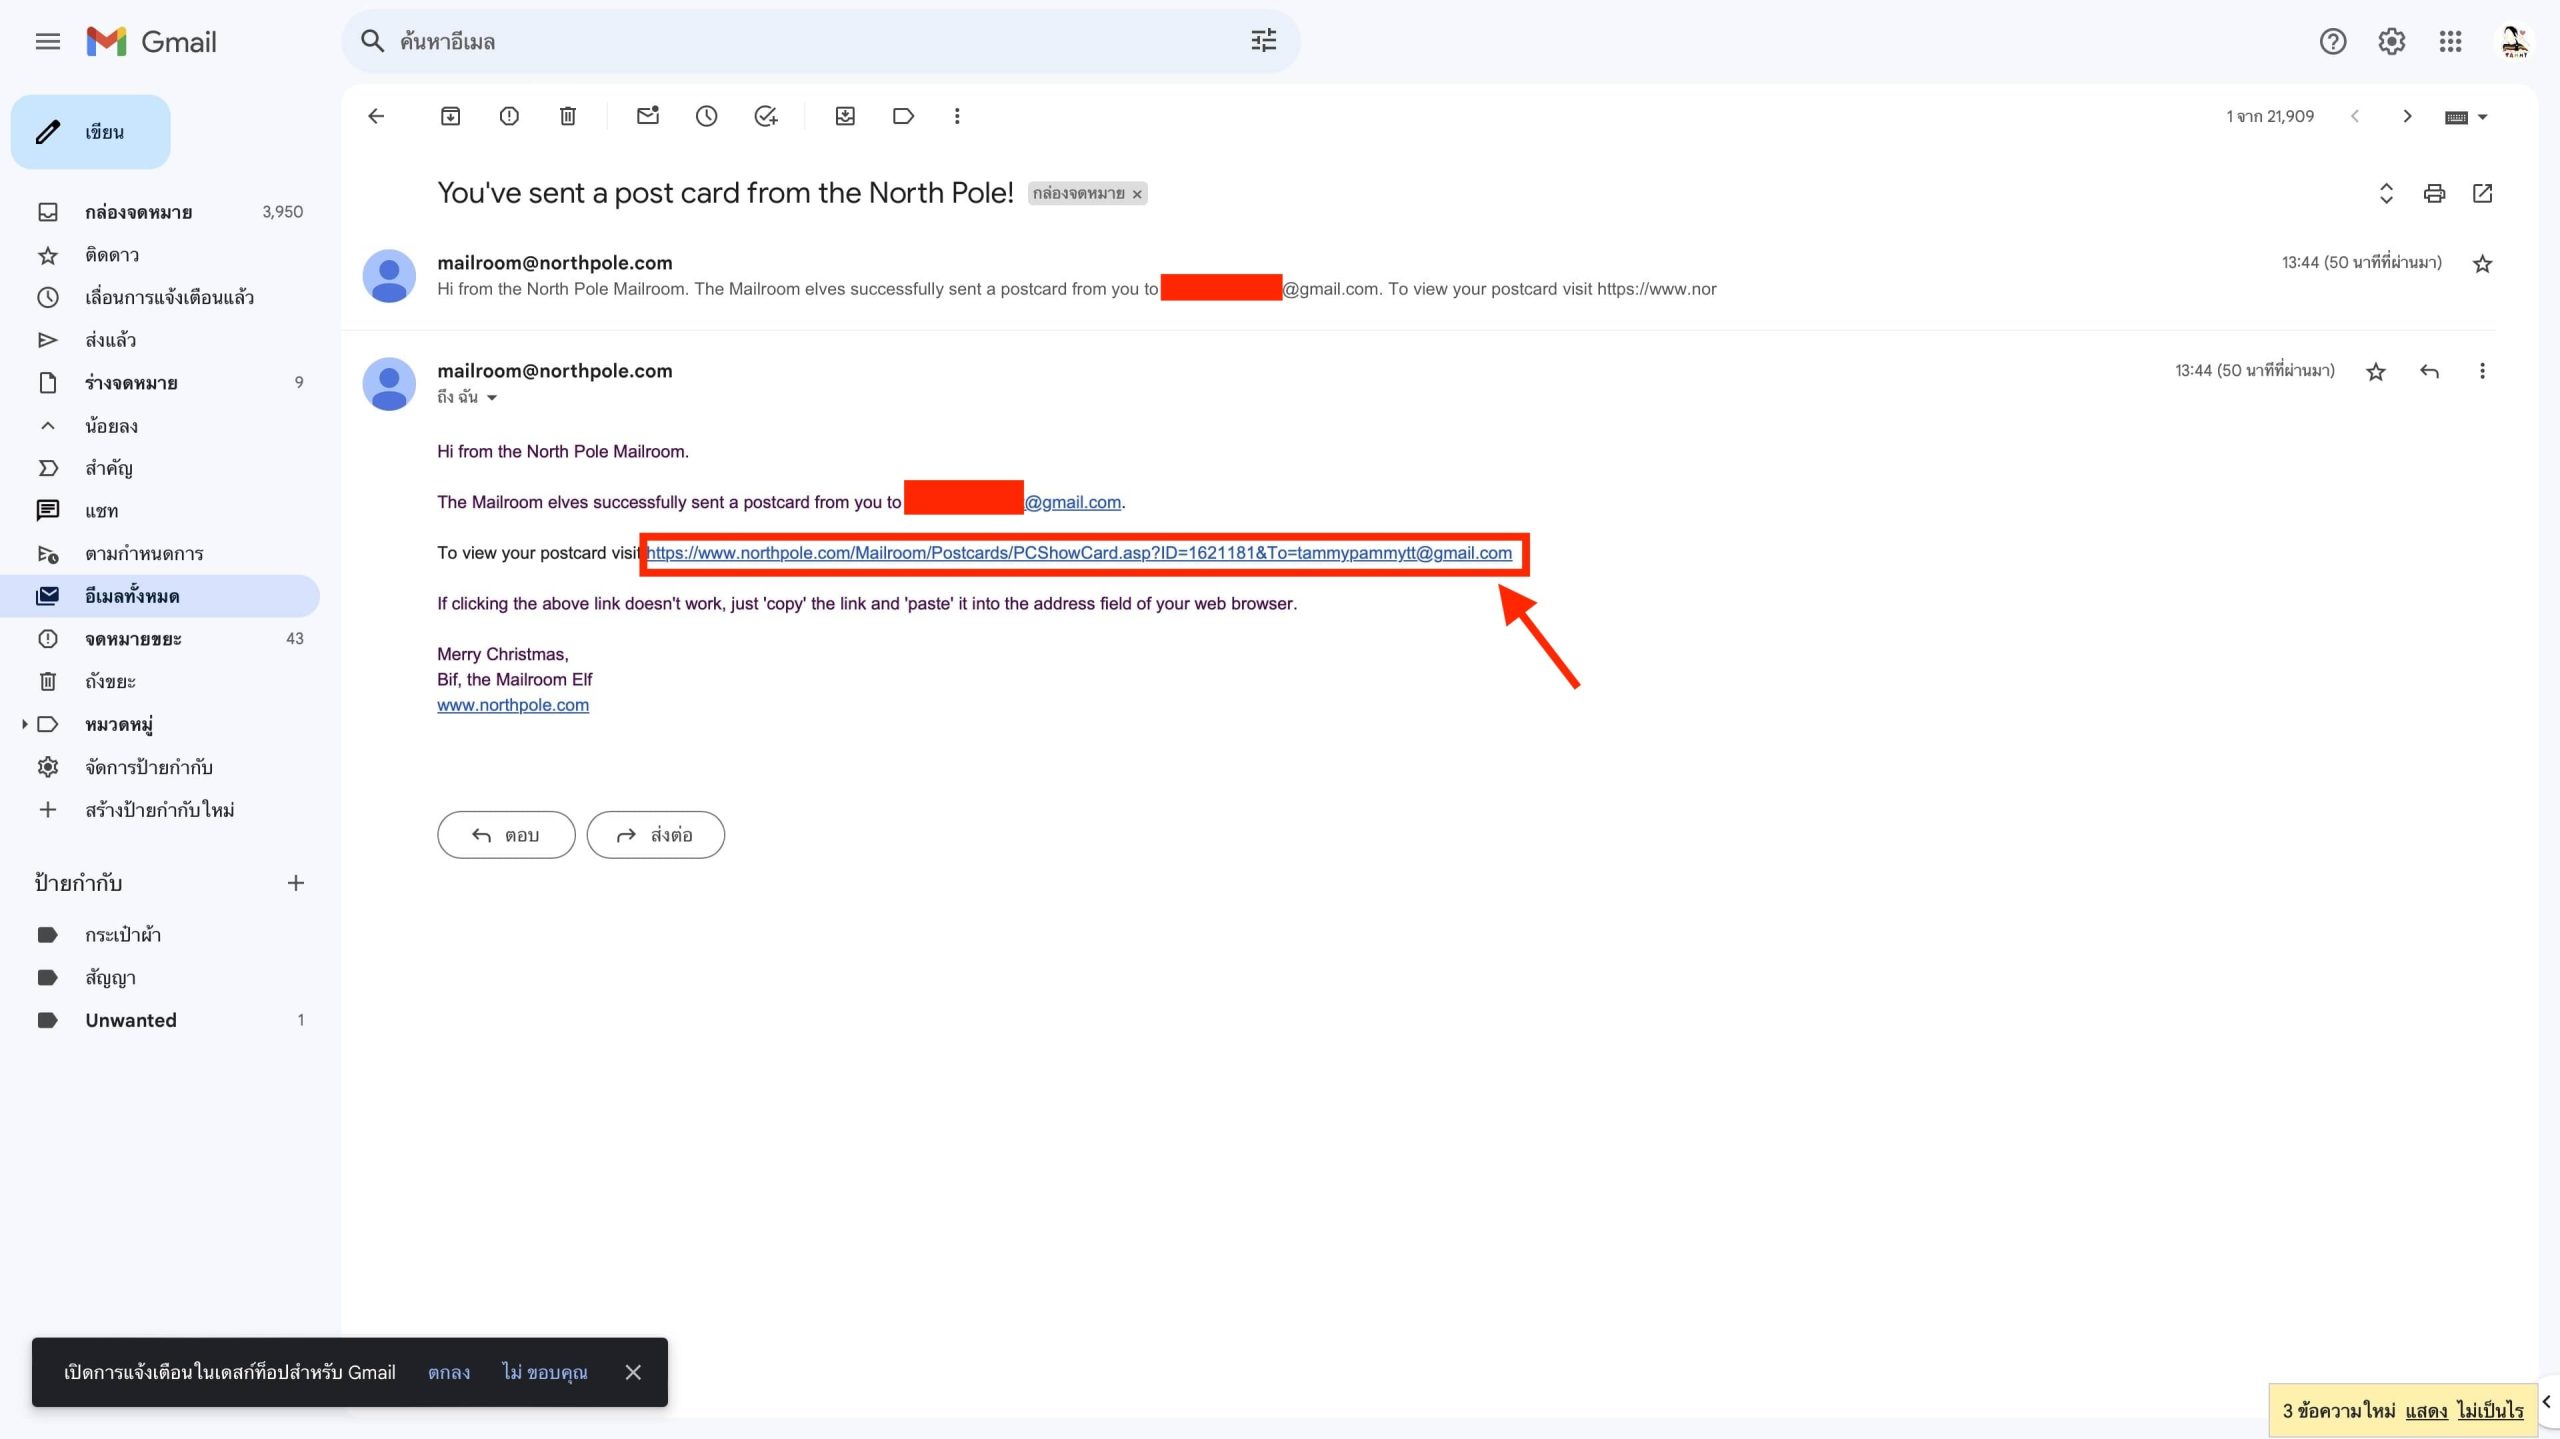Viewport: 2560px width, 1439px height.
Task: Snooze this email with the clock icon
Action: click(x=706, y=116)
